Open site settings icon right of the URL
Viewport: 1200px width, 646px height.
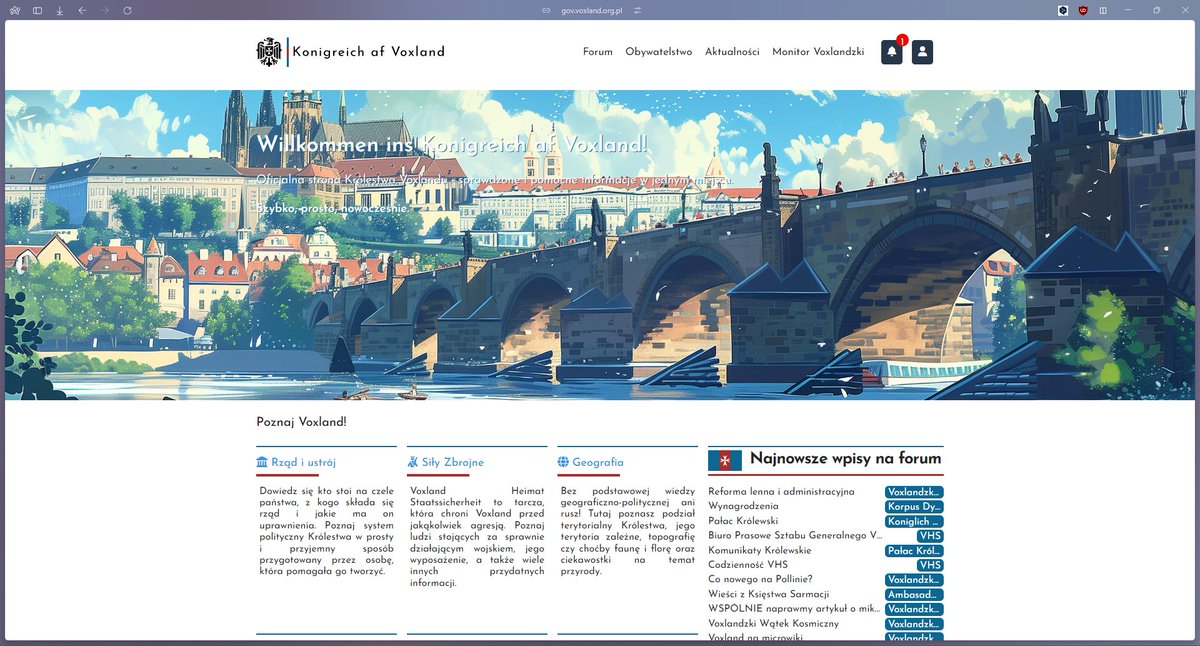637,10
